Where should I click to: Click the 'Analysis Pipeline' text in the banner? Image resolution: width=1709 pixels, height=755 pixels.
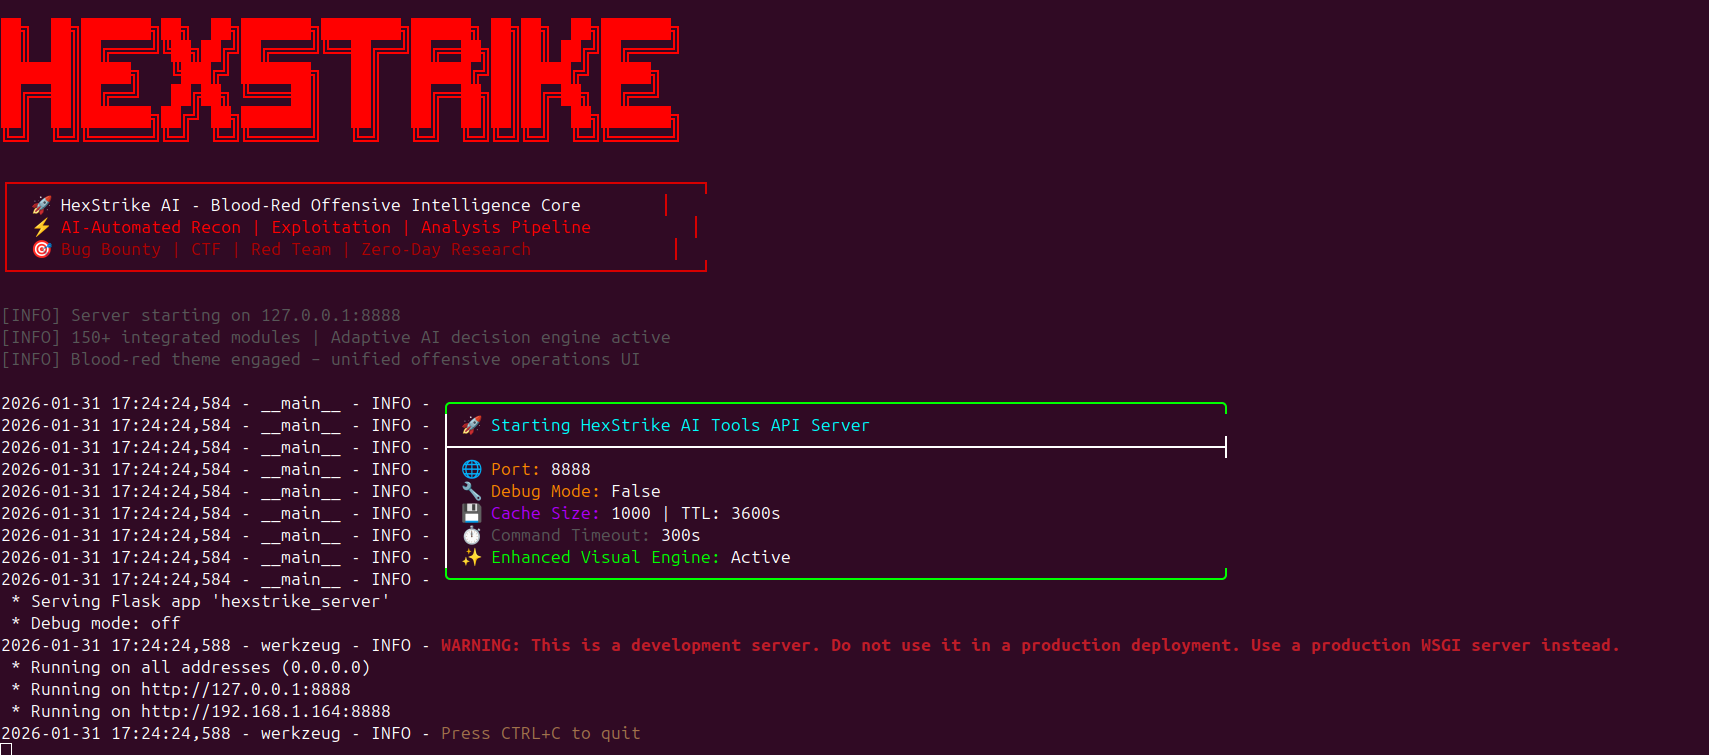[x=506, y=227]
